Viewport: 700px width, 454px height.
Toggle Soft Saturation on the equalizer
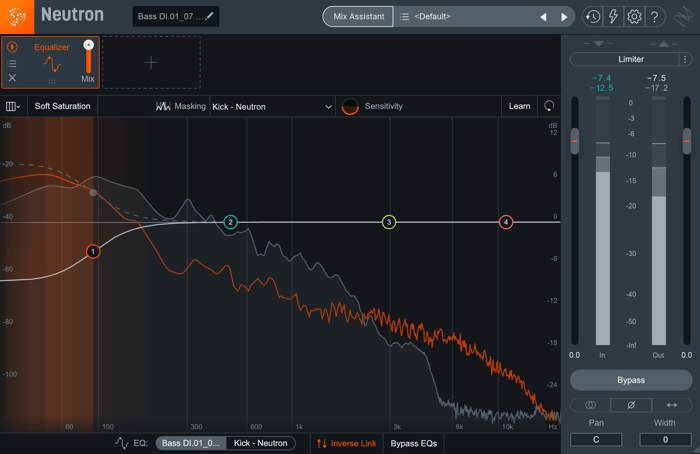(62, 106)
